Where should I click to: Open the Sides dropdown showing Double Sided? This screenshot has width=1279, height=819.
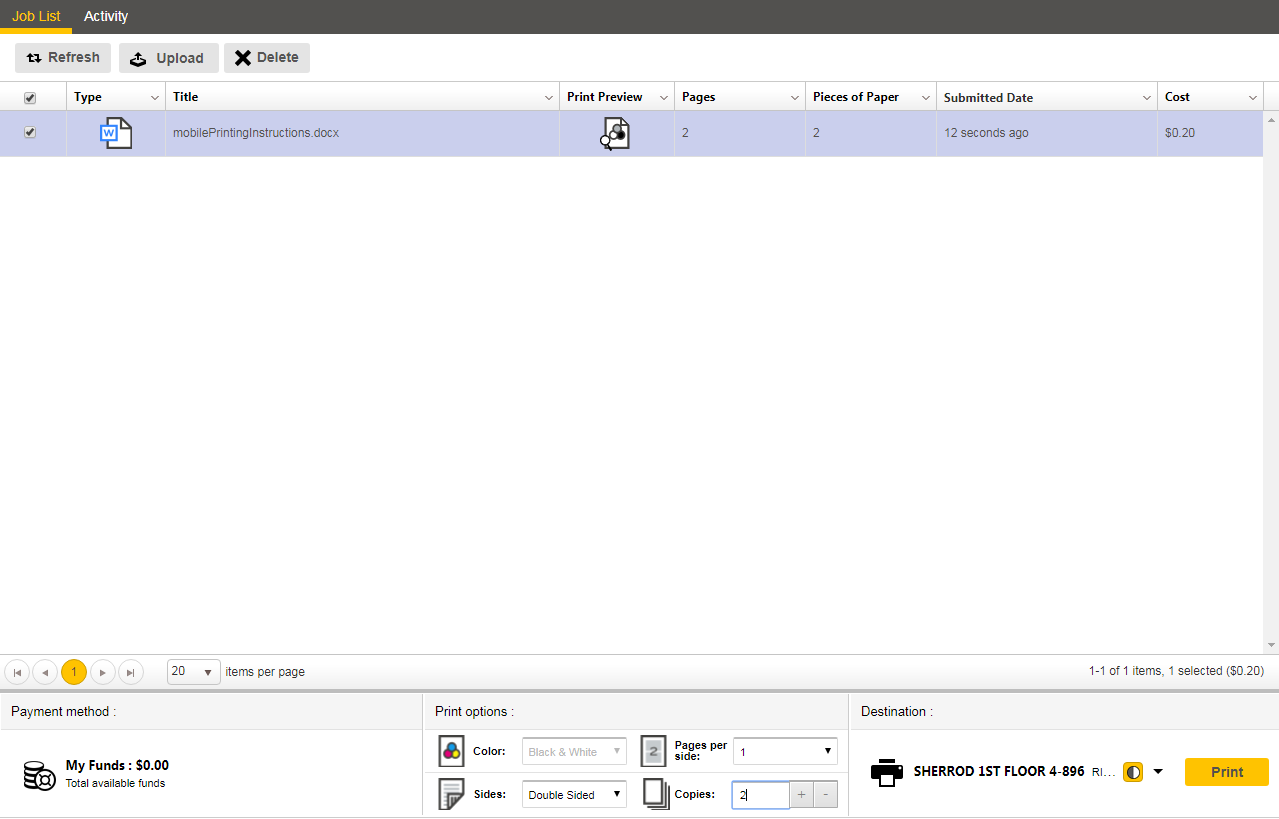click(574, 795)
